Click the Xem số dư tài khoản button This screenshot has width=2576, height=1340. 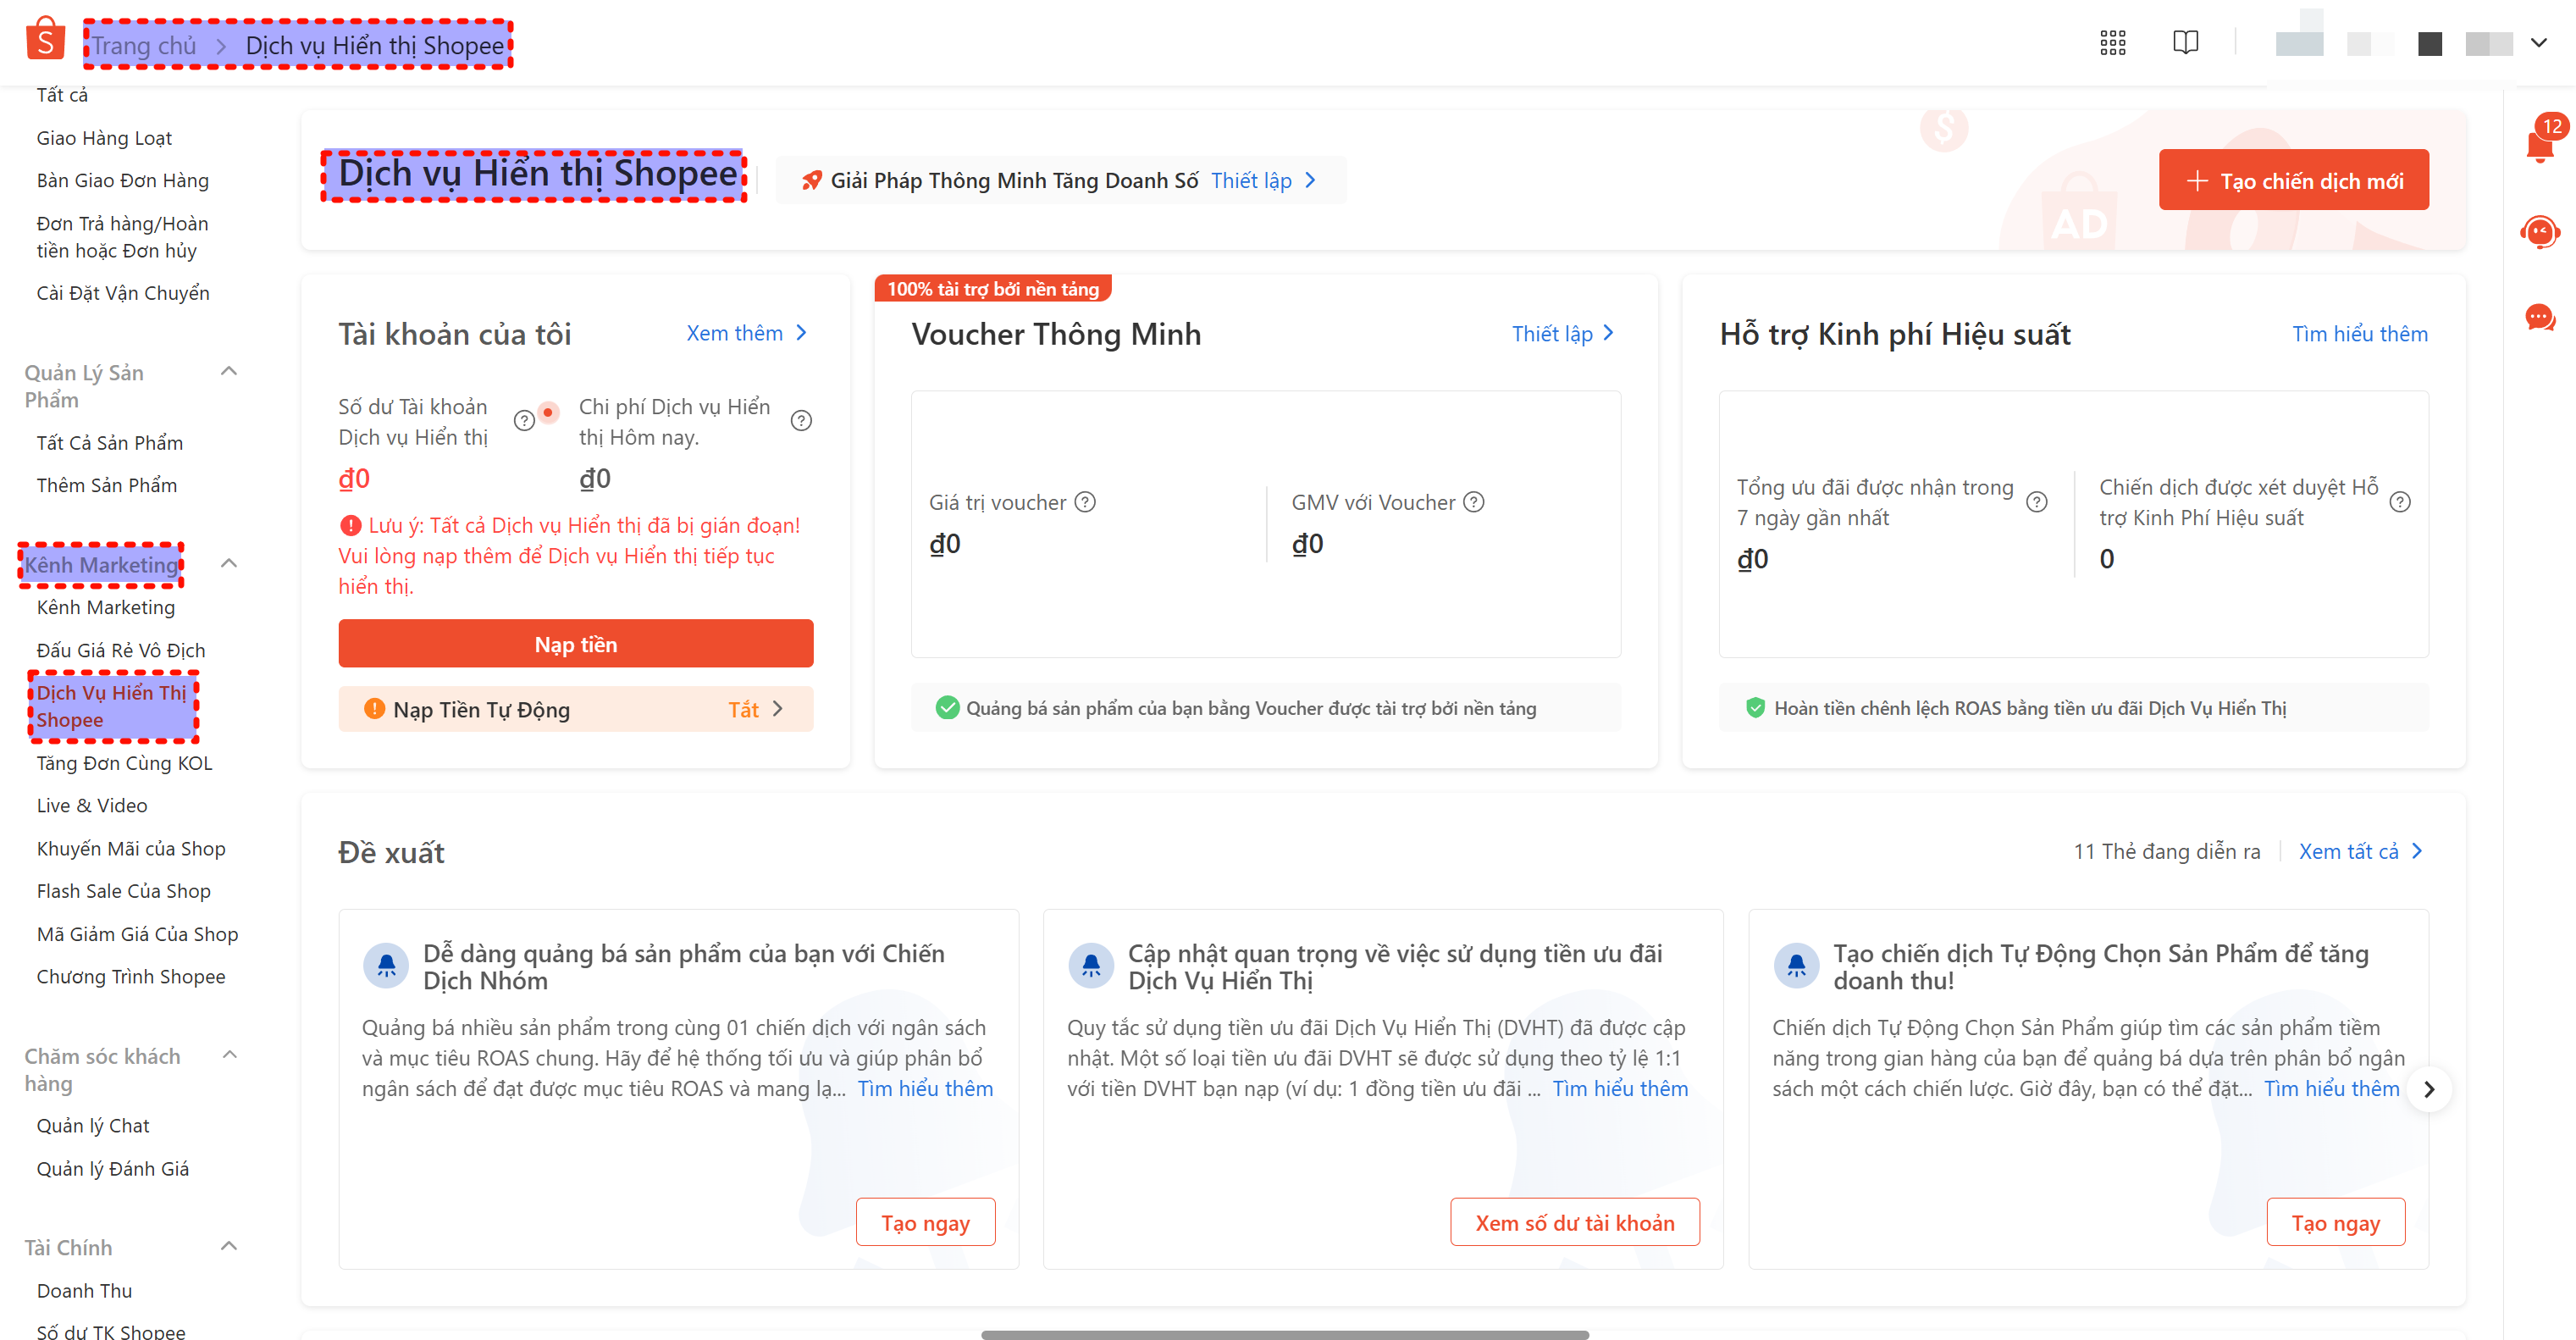coord(1574,1221)
